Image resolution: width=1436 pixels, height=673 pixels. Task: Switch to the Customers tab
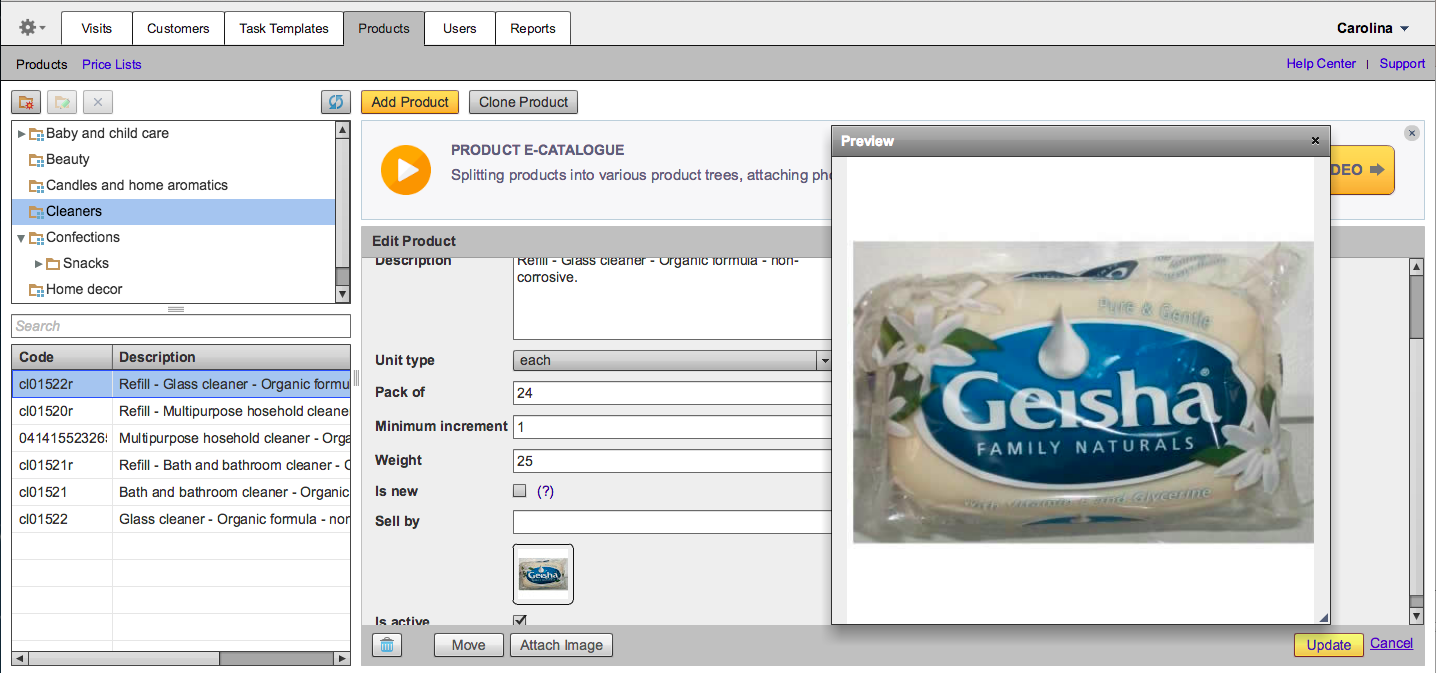[x=178, y=28]
